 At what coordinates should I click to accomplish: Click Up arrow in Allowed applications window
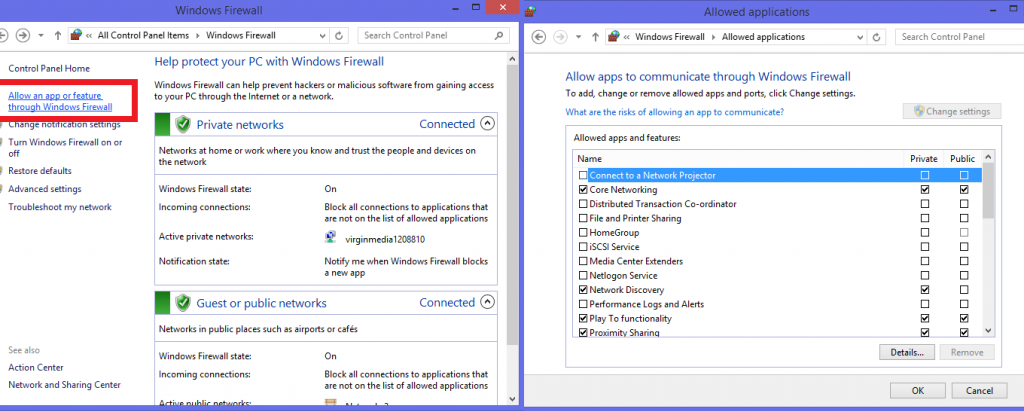coord(595,37)
